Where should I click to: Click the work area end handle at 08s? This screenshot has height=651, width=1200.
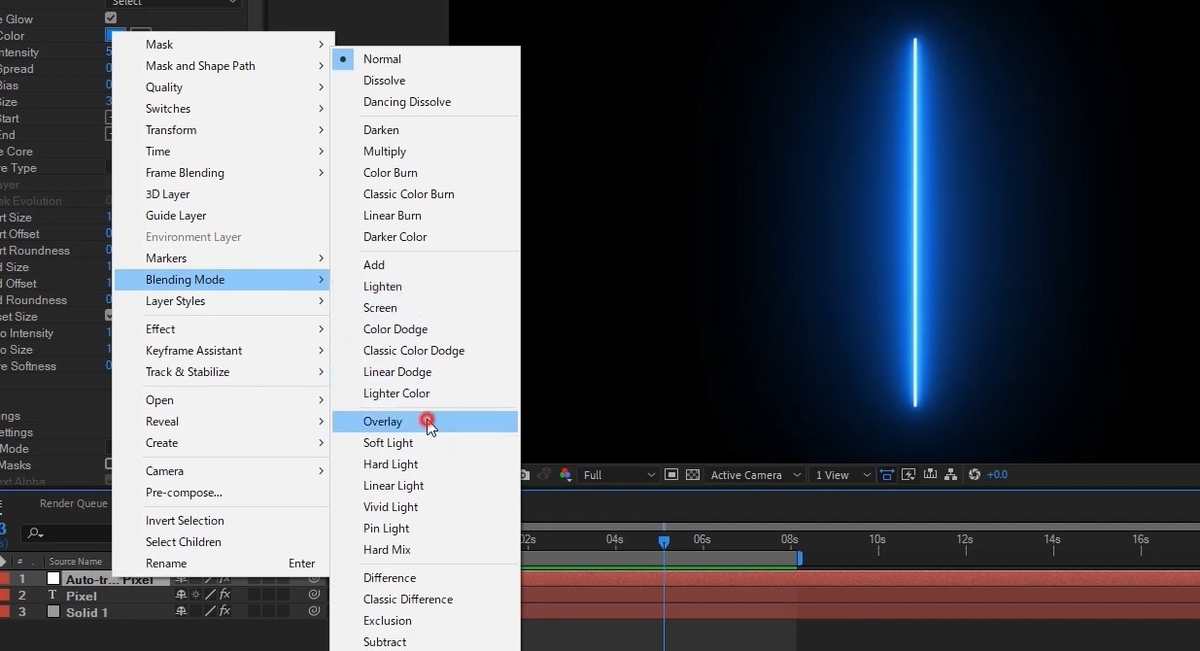(799, 558)
